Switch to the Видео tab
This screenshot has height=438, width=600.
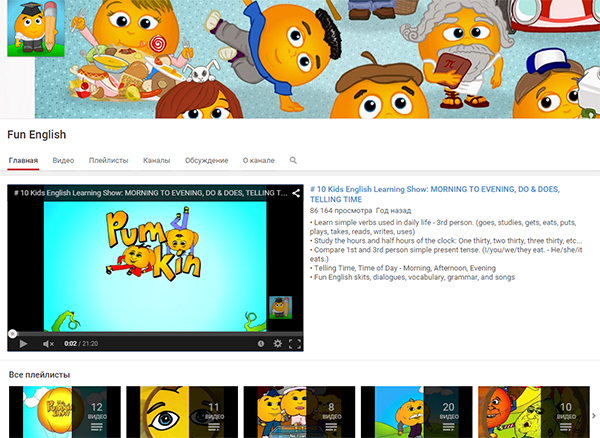point(63,160)
